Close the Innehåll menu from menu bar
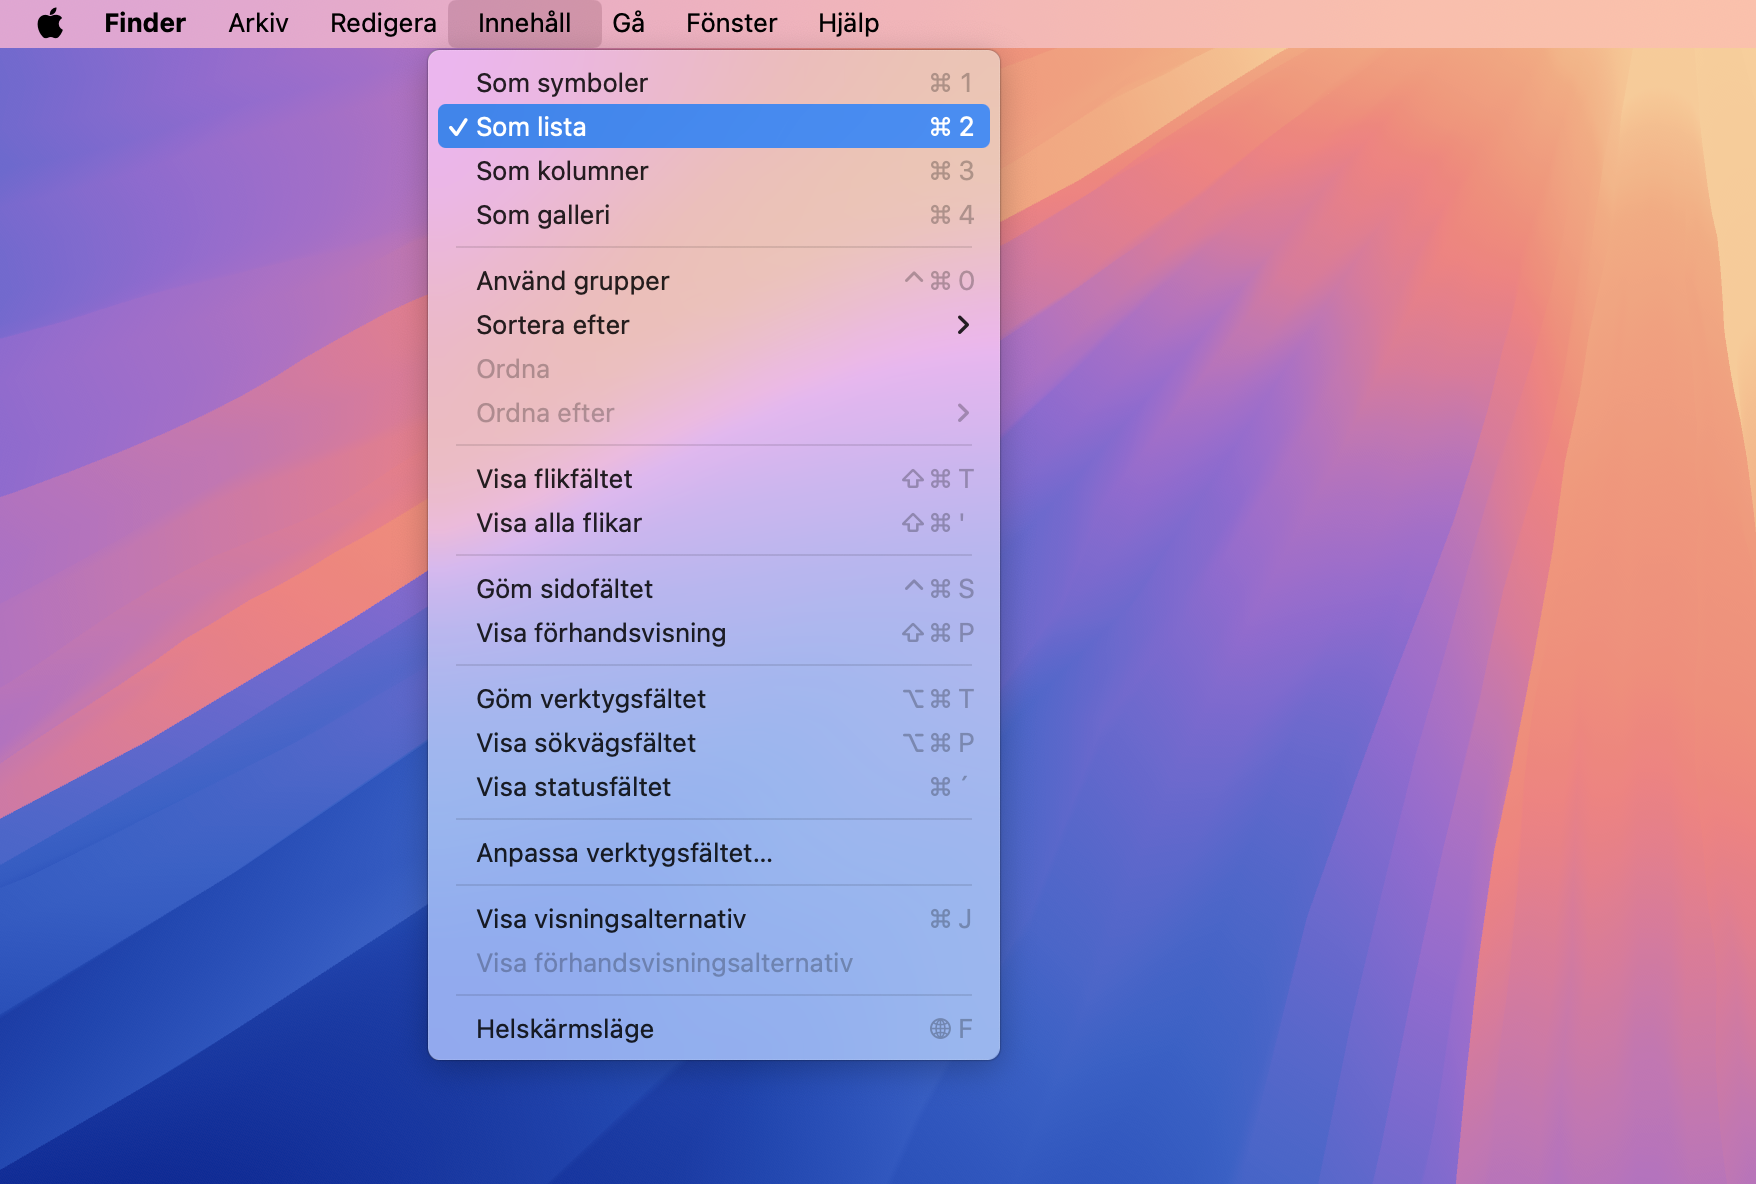The image size is (1756, 1184). [525, 23]
